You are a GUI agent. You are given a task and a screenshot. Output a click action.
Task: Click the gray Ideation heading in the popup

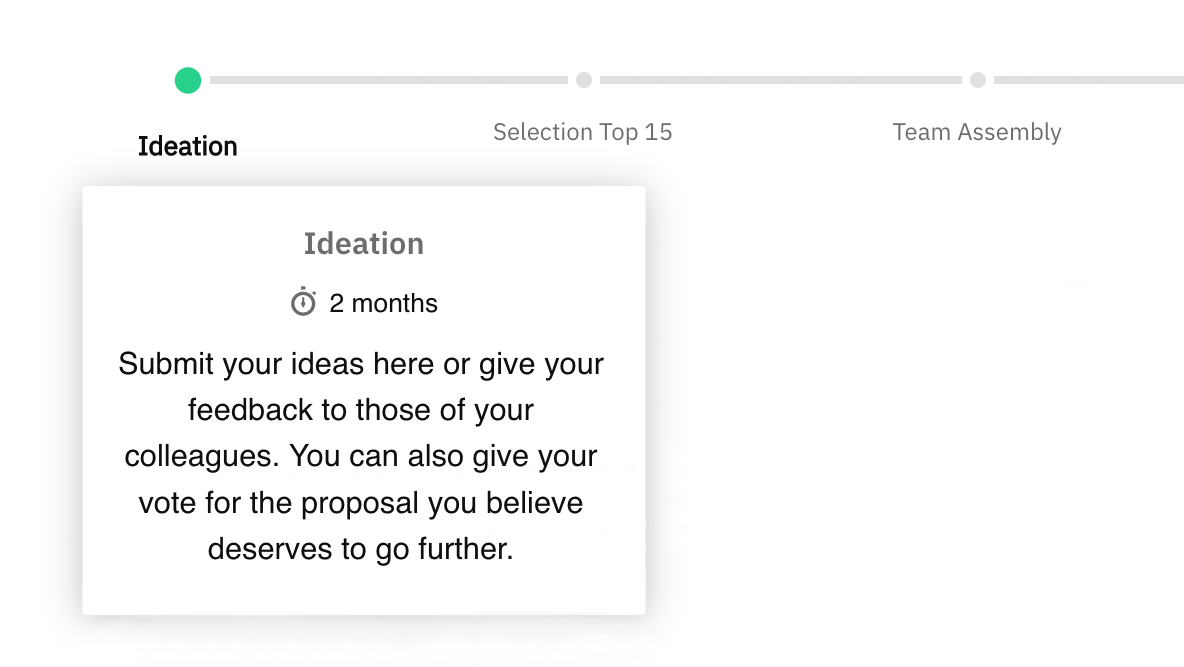coord(364,243)
